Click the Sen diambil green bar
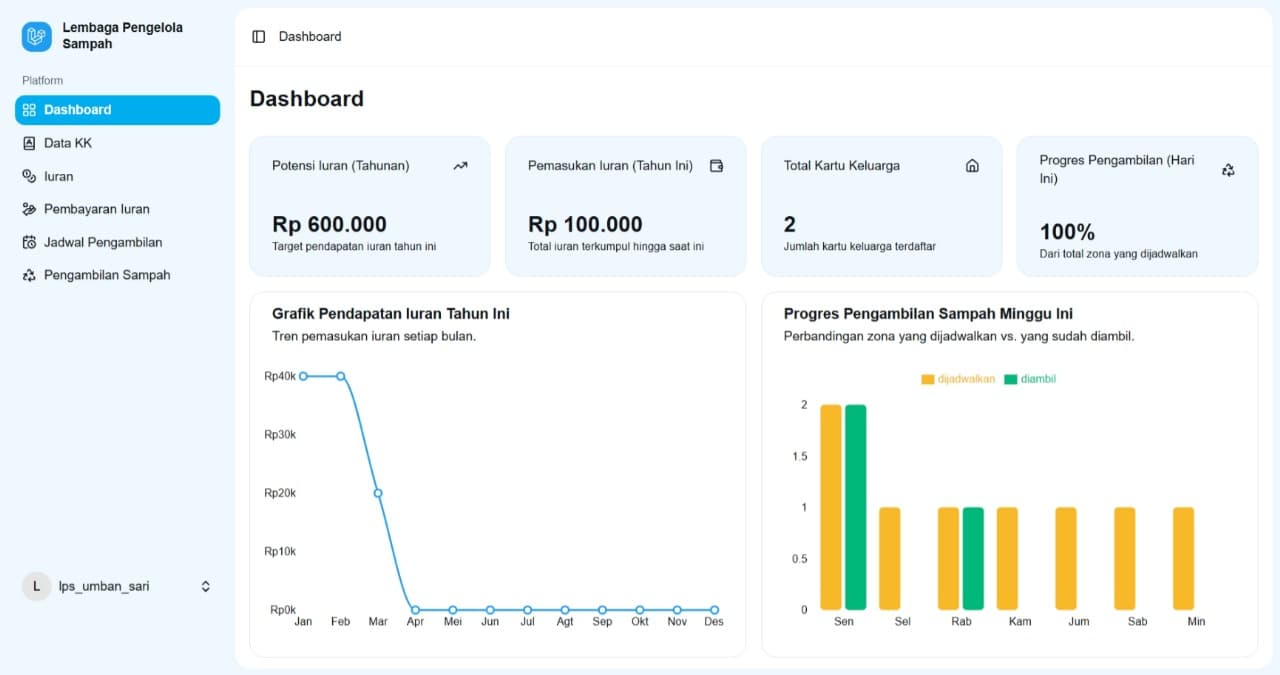This screenshot has height=675, width=1280. [x=855, y=507]
